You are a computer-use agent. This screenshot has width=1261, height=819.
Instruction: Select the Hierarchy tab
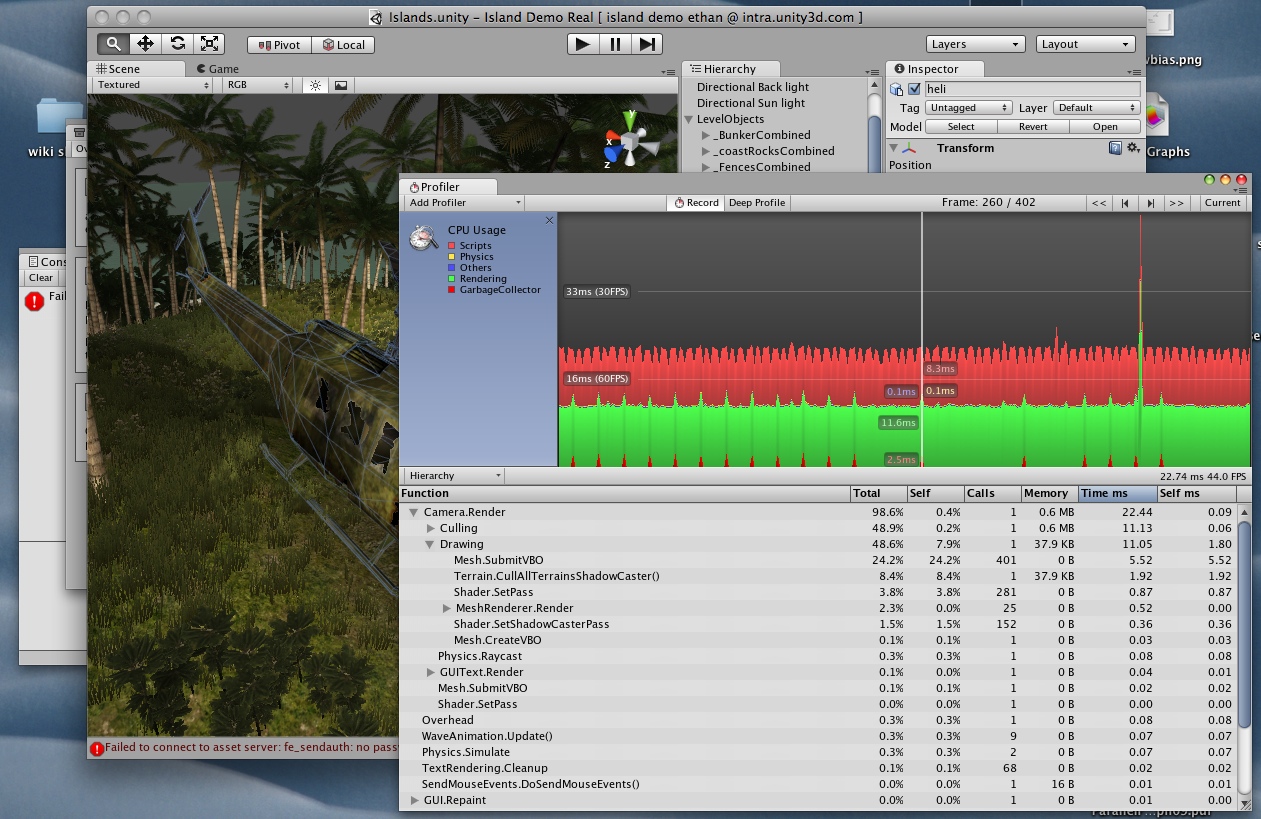[x=729, y=69]
